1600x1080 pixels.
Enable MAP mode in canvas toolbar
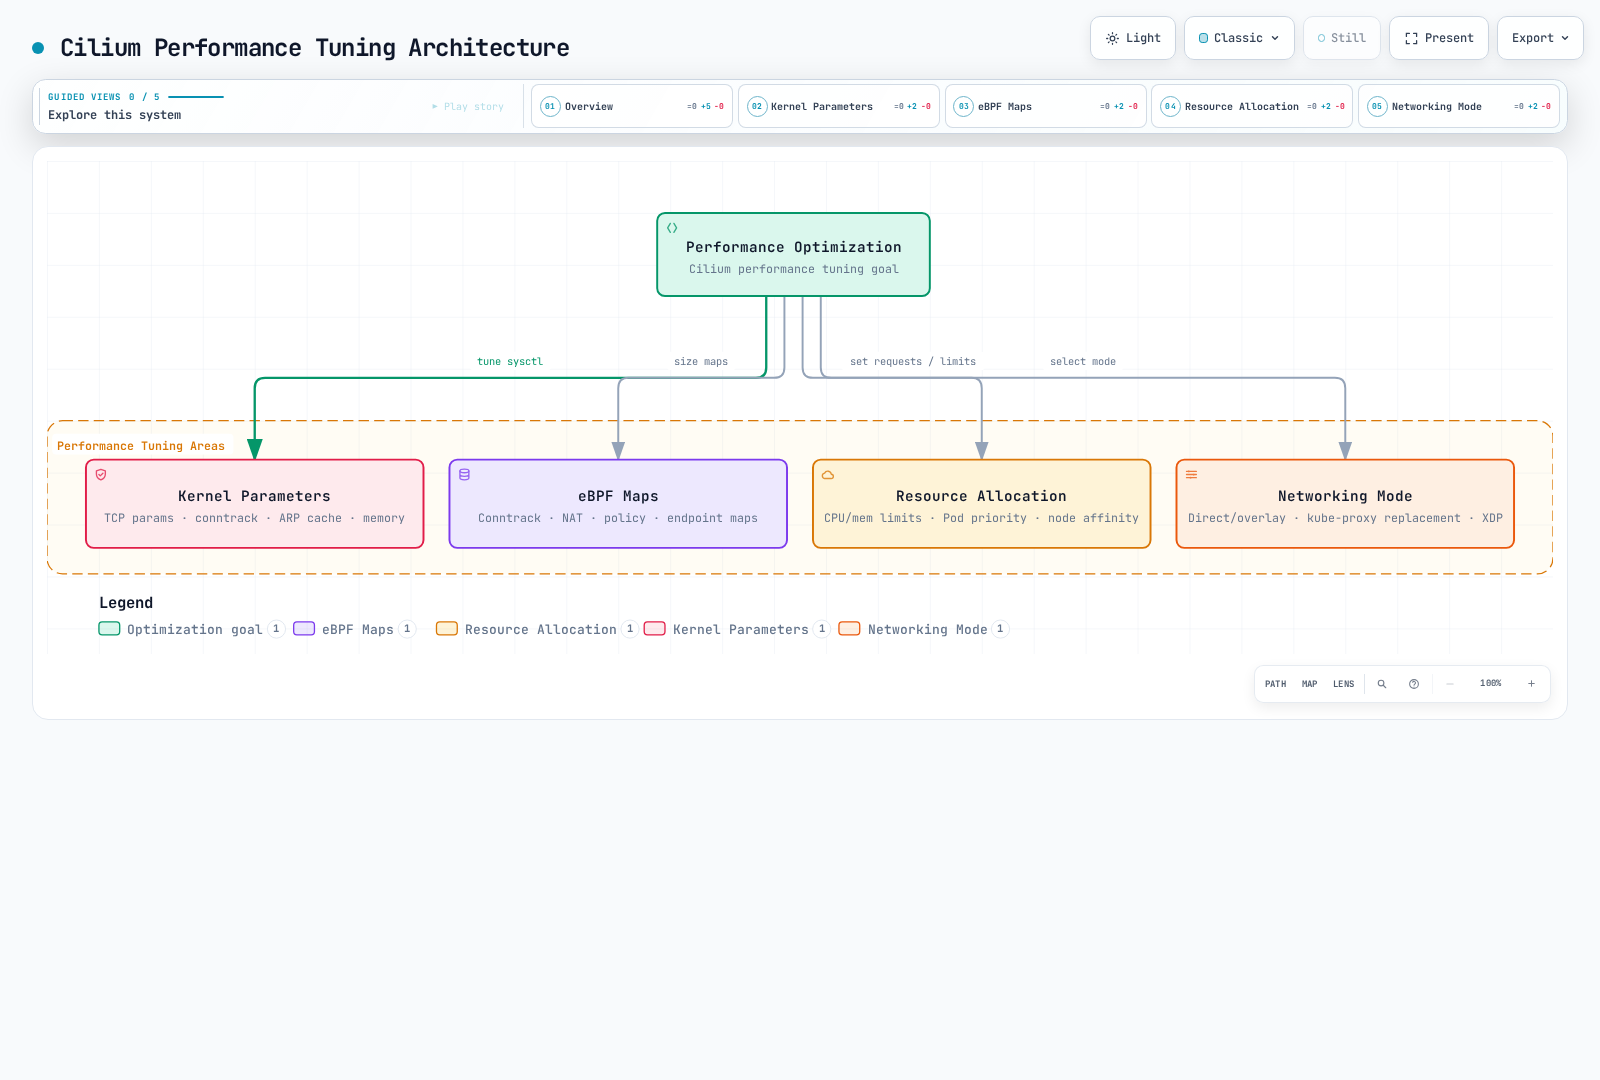pos(1310,684)
